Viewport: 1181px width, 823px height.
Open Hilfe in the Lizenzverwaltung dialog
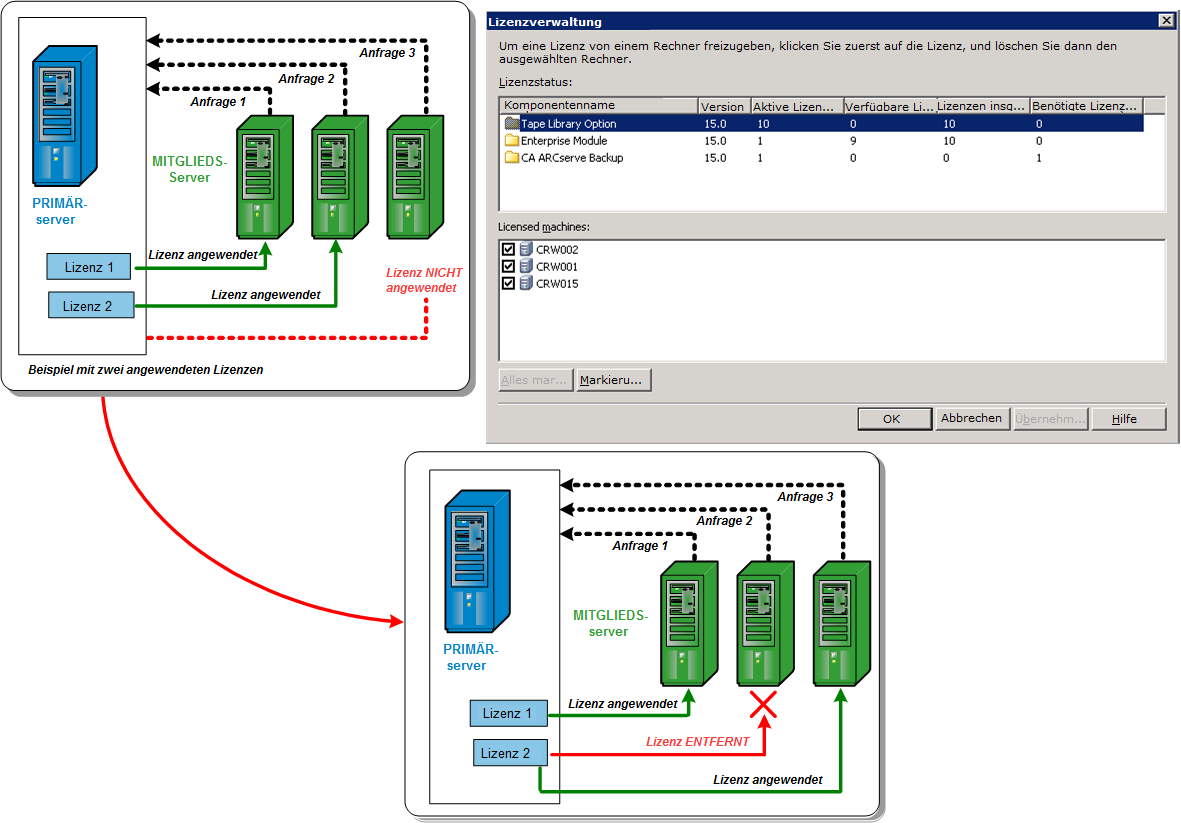[1128, 419]
